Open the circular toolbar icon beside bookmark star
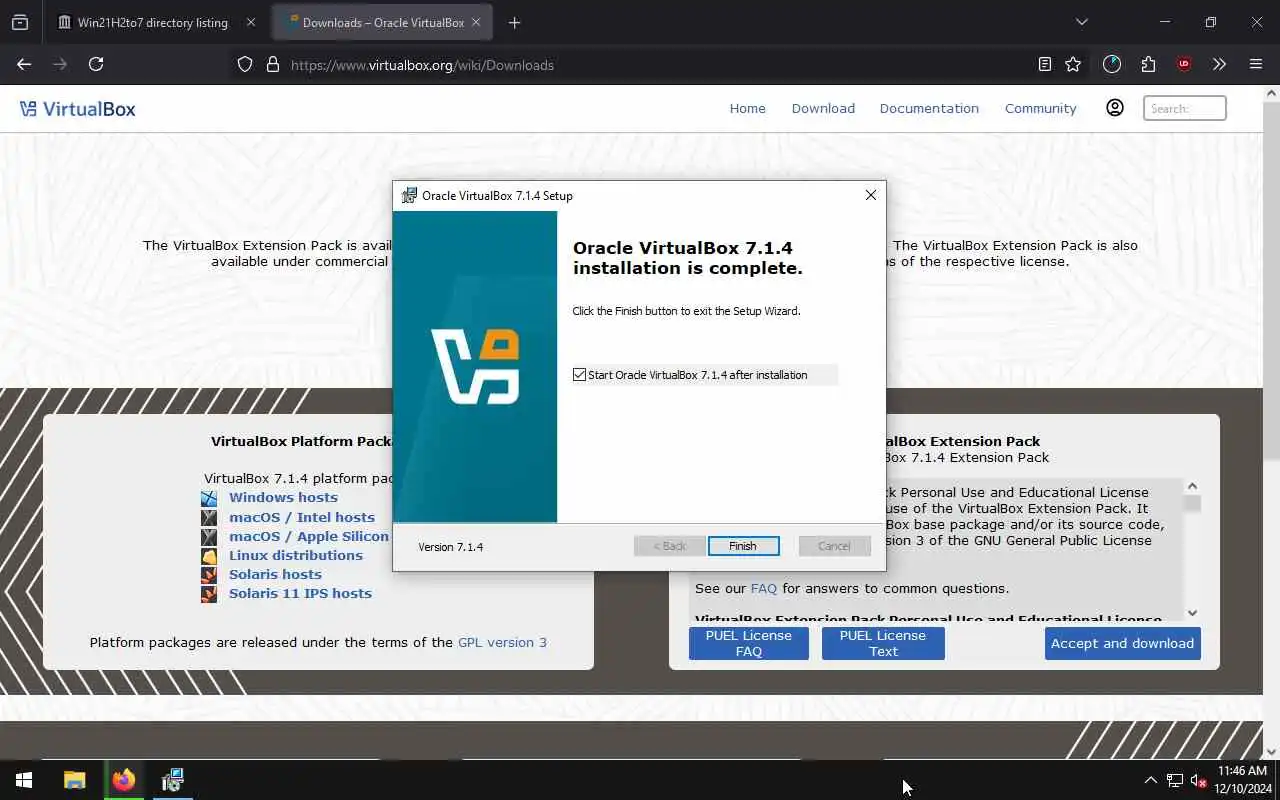This screenshot has height=800, width=1280. pos(1112,64)
